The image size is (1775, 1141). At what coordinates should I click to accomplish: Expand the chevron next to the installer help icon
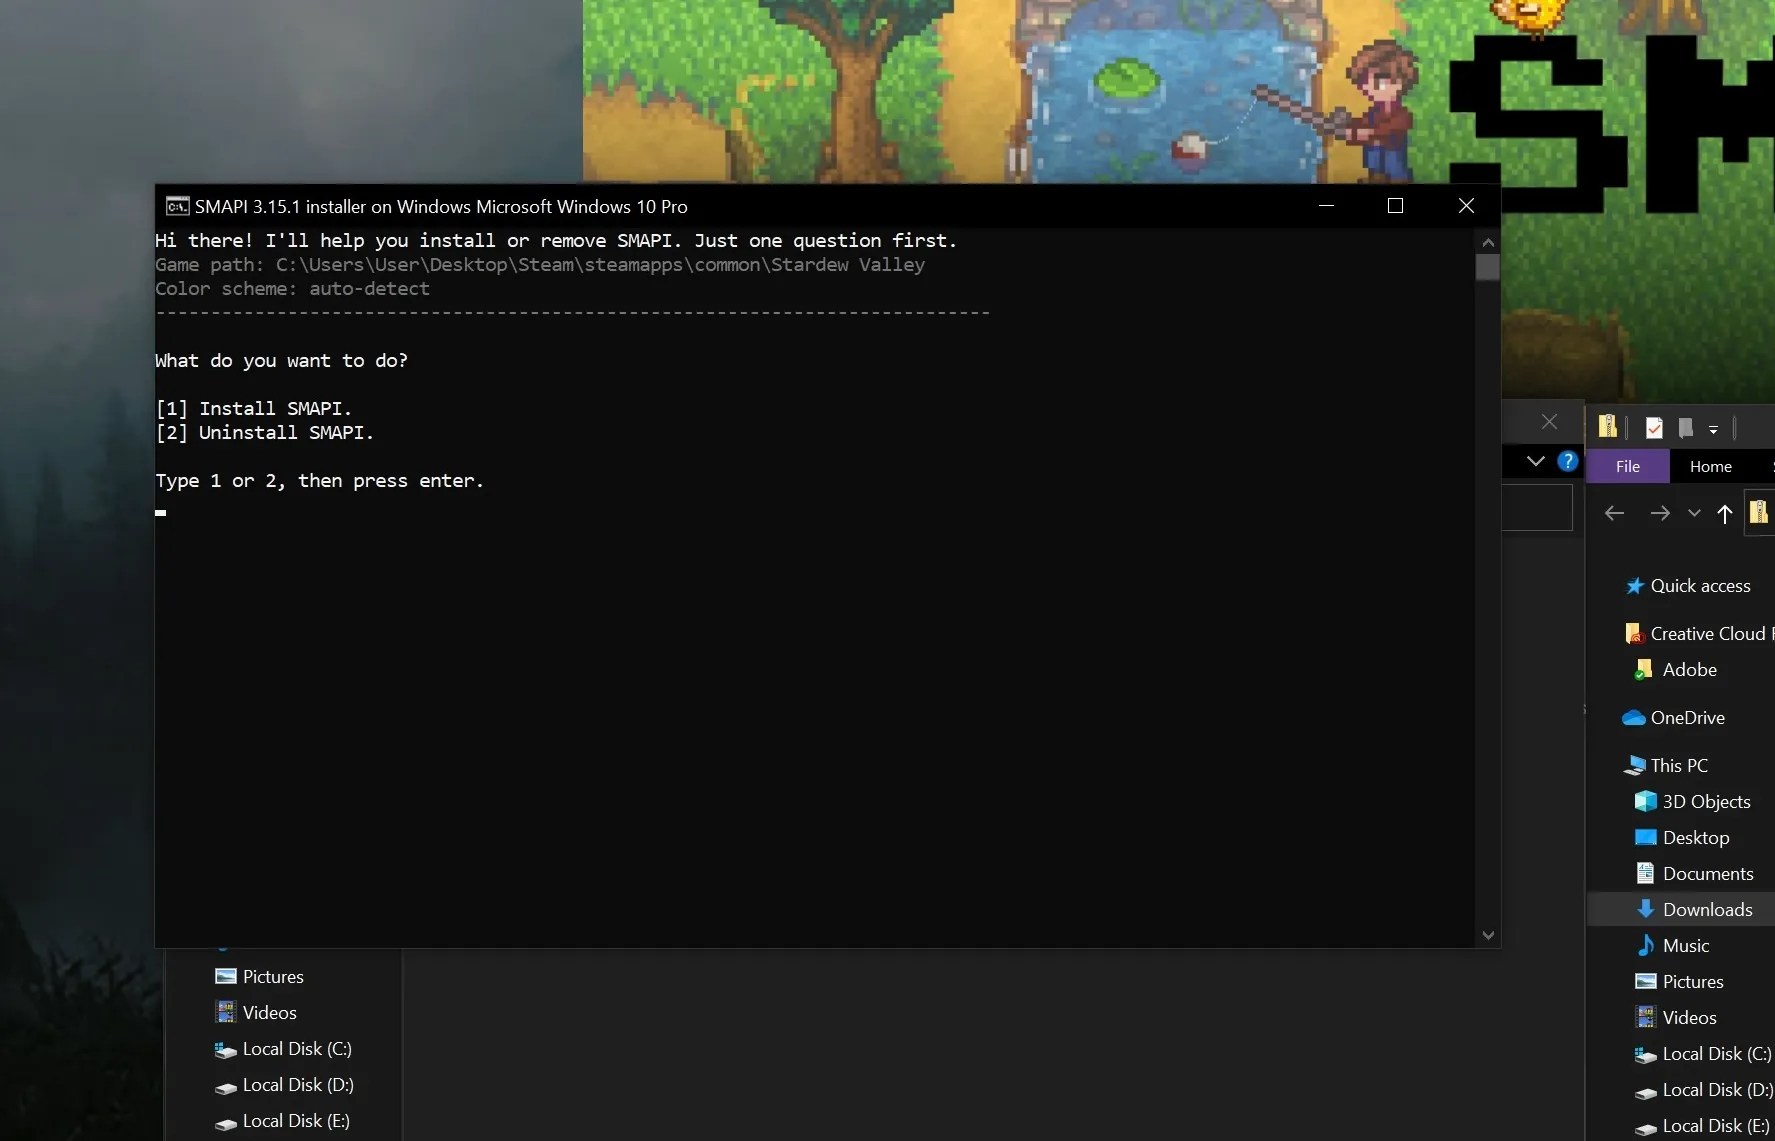[1536, 462]
